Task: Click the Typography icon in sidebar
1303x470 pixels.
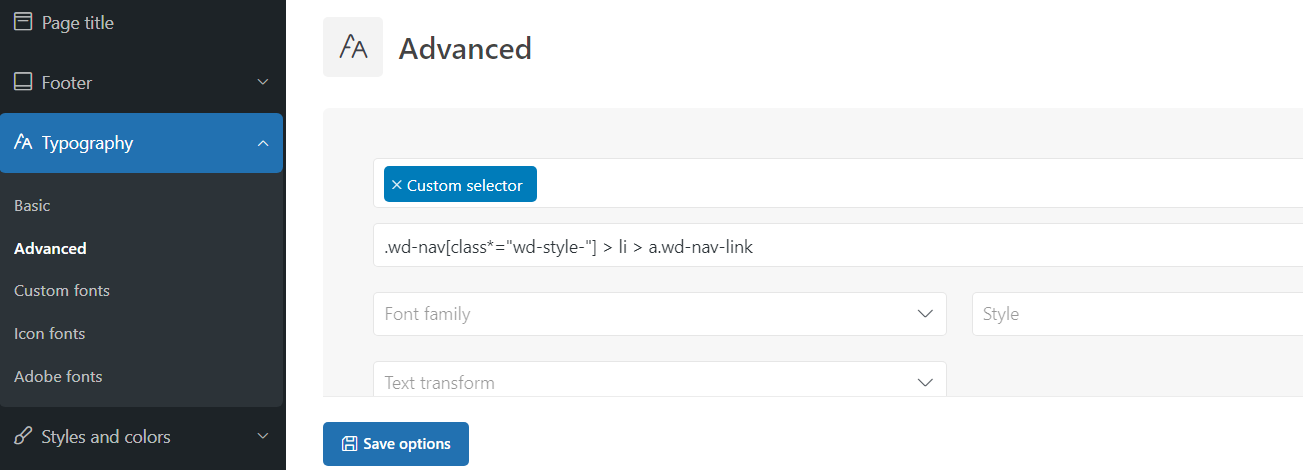Action: (23, 143)
